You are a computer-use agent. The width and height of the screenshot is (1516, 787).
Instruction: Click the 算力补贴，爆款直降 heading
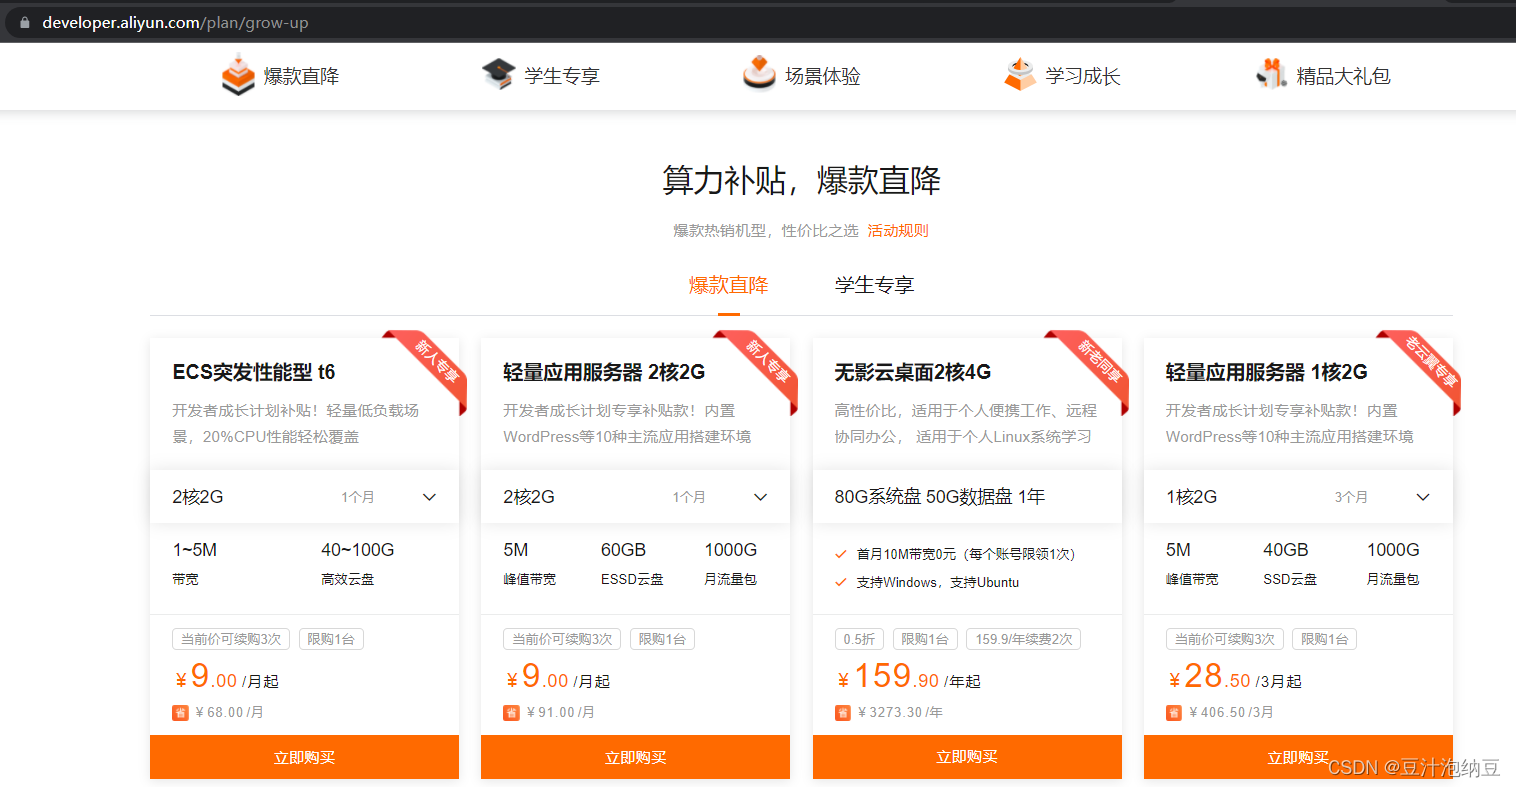tap(801, 181)
